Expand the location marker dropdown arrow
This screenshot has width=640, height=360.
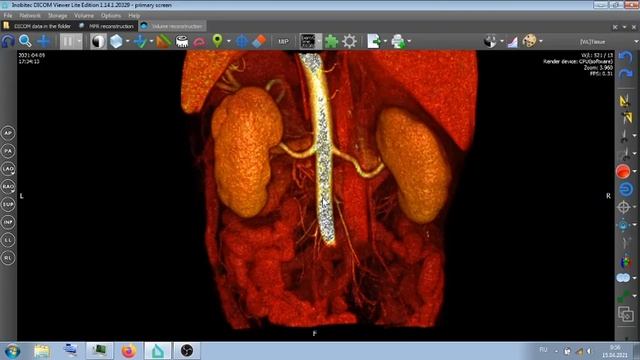pyautogui.click(x=229, y=41)
